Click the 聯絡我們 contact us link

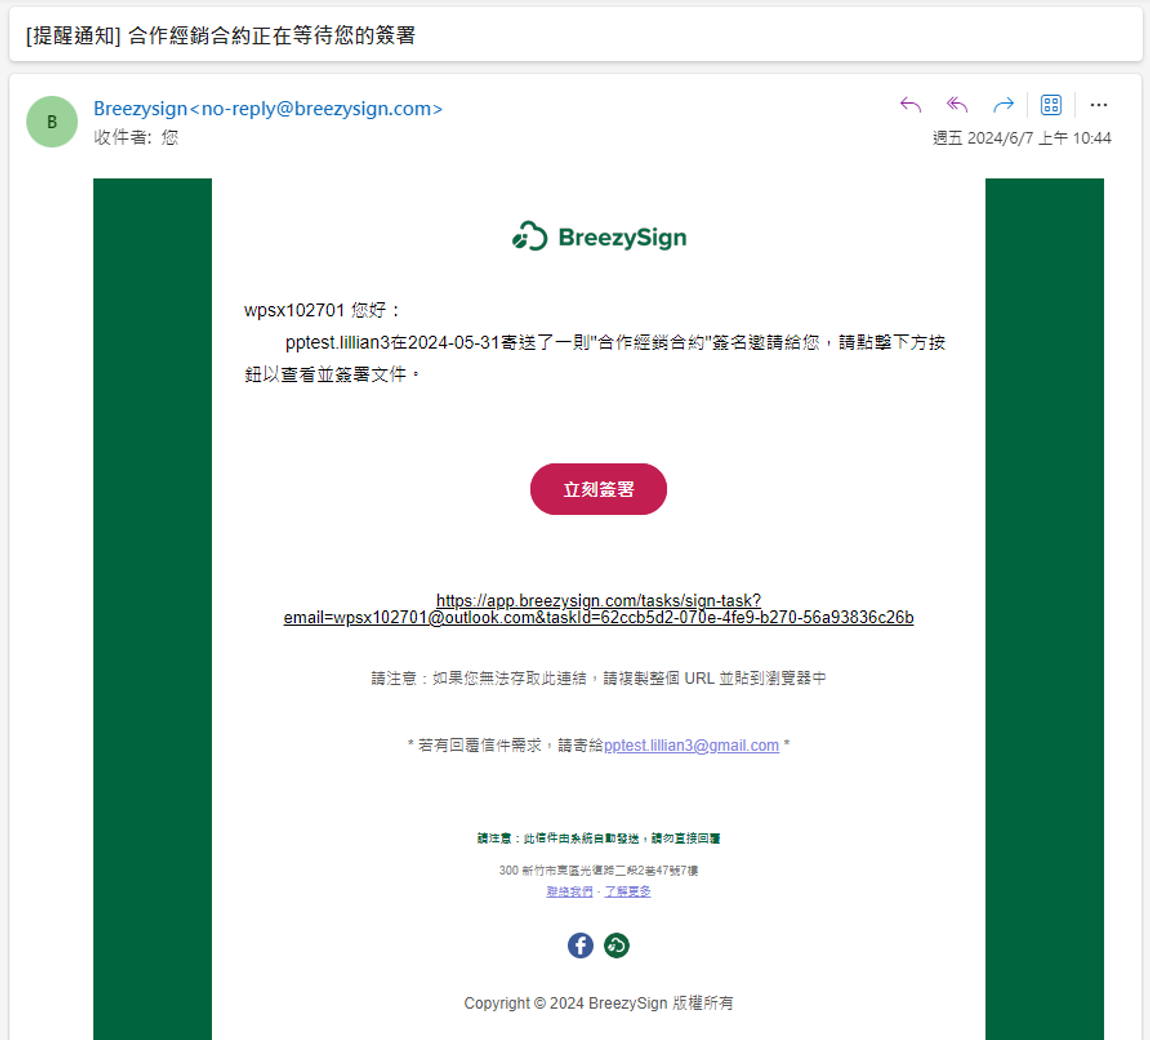click(x=570, y=891)
